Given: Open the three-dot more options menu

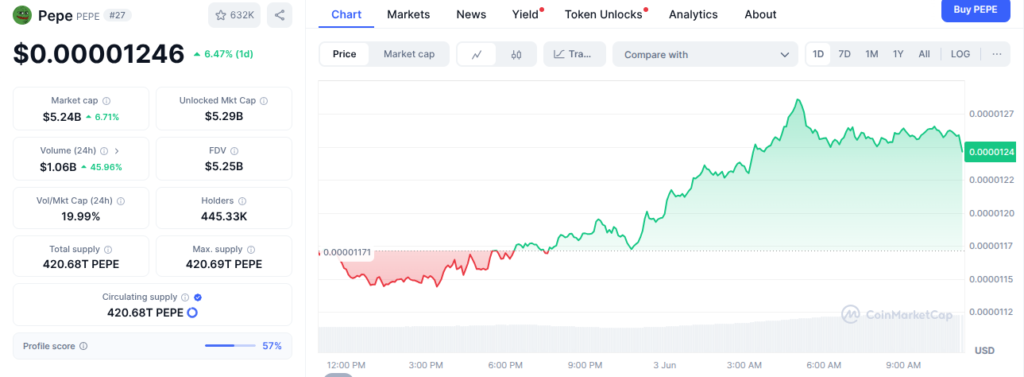Looking at the screenshot, I should pos(997,54).
